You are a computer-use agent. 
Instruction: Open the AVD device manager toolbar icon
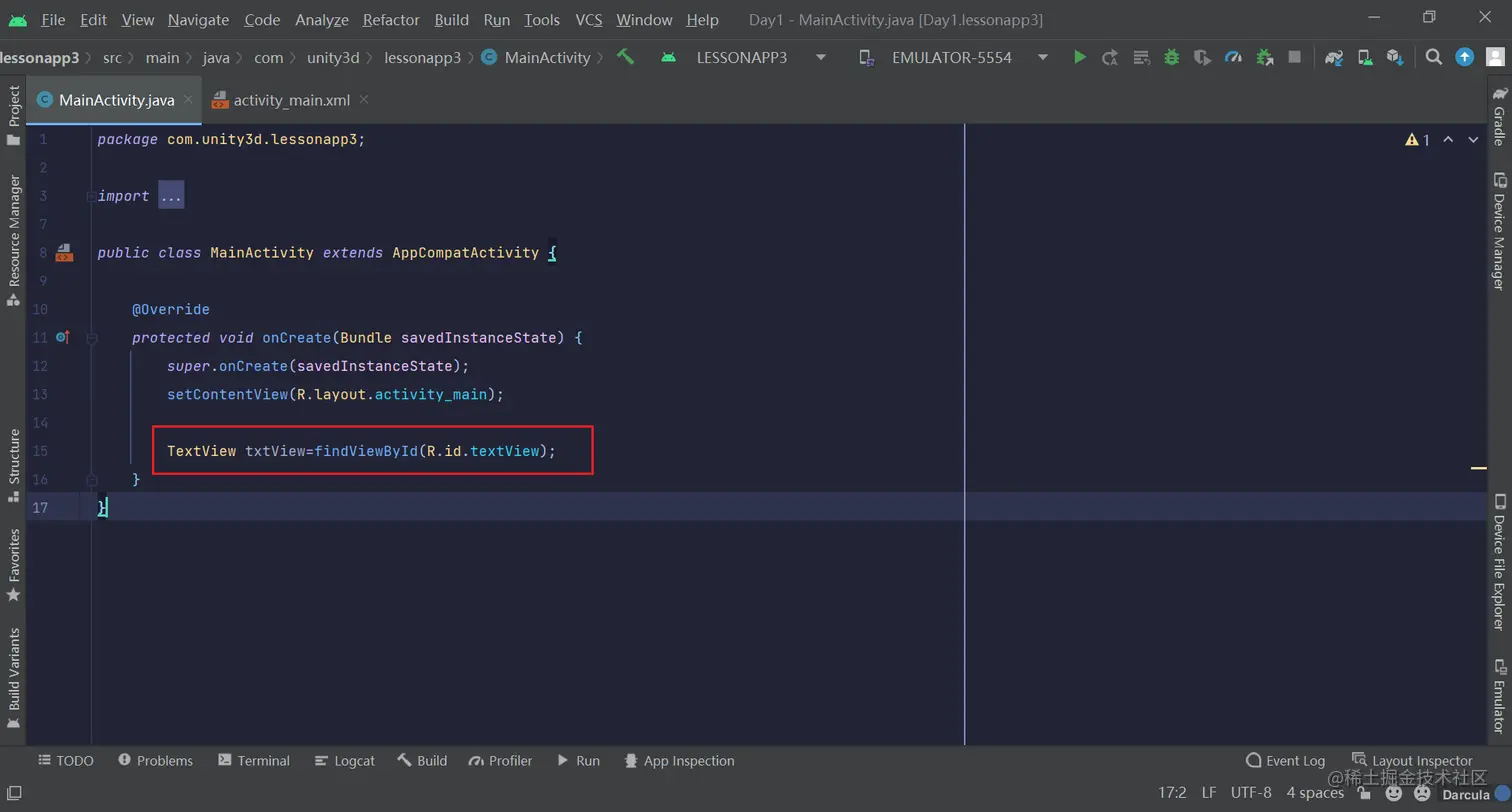pyautogui.click(x=1364, y=57)
